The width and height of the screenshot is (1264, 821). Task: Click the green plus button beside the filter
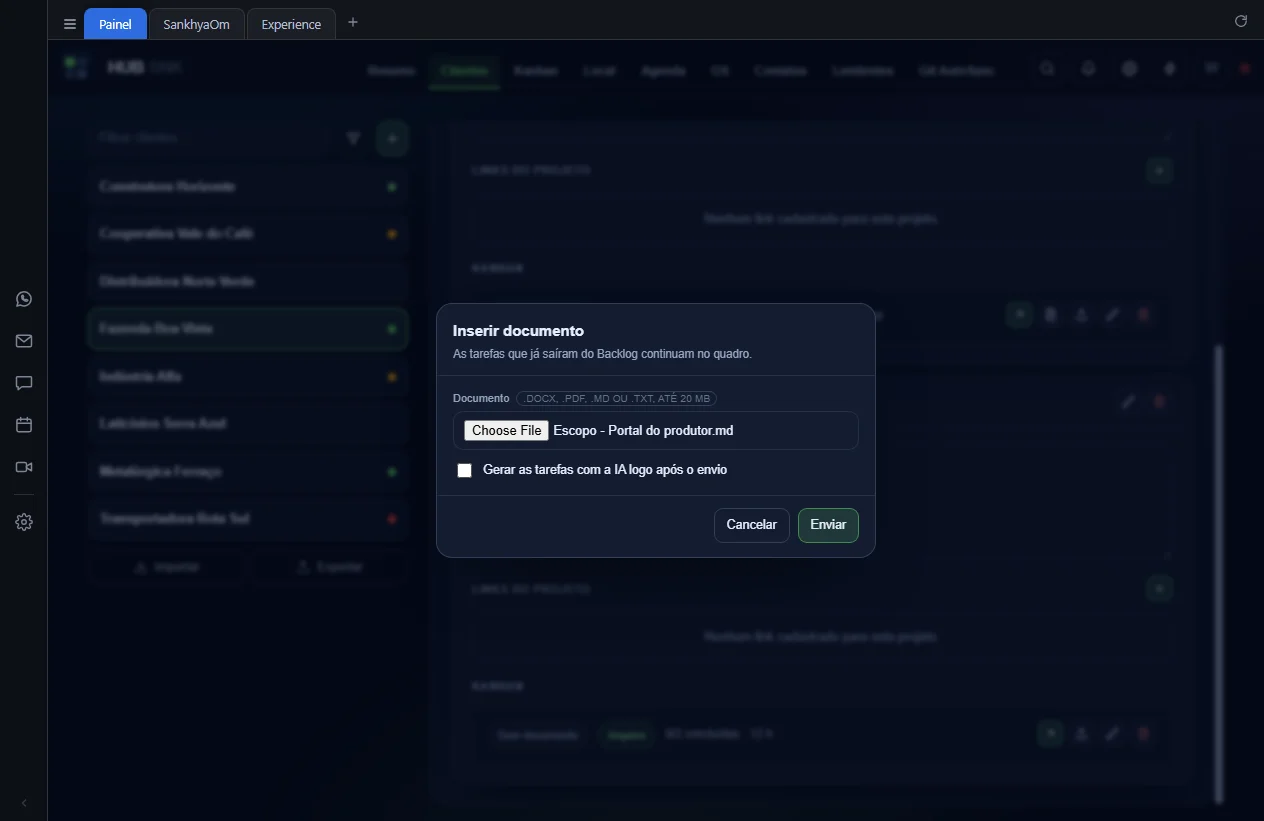(392, 138)
